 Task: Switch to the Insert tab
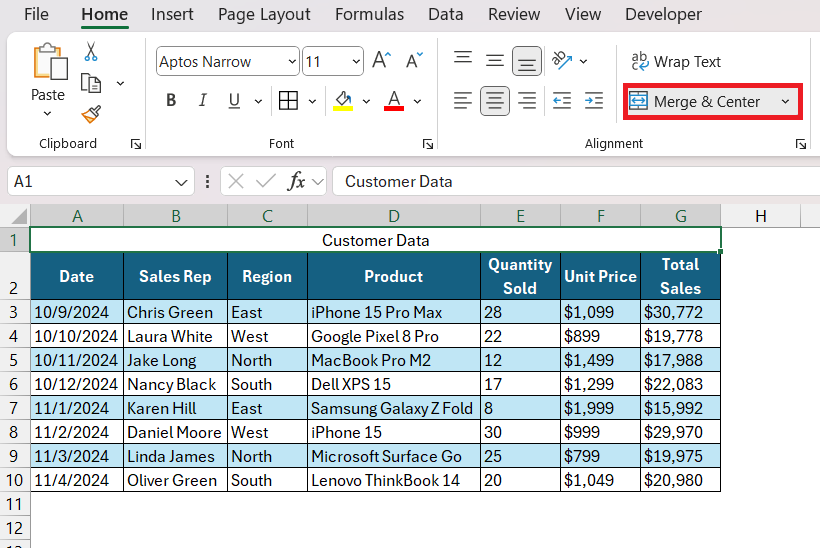pos(172,14)
